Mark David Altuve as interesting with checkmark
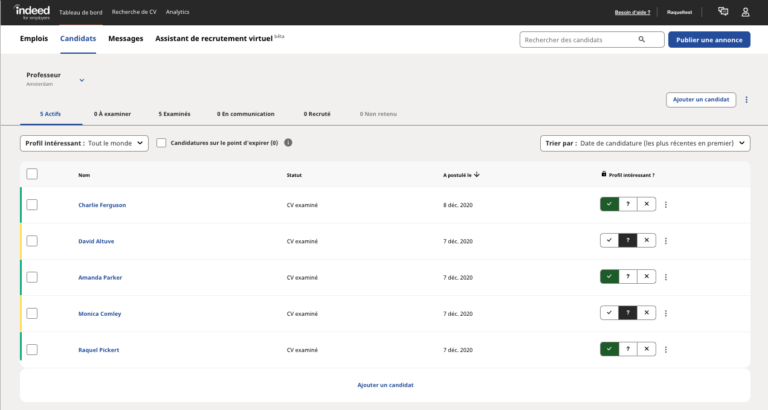The image size is (768, 410). tap(609, 241)
